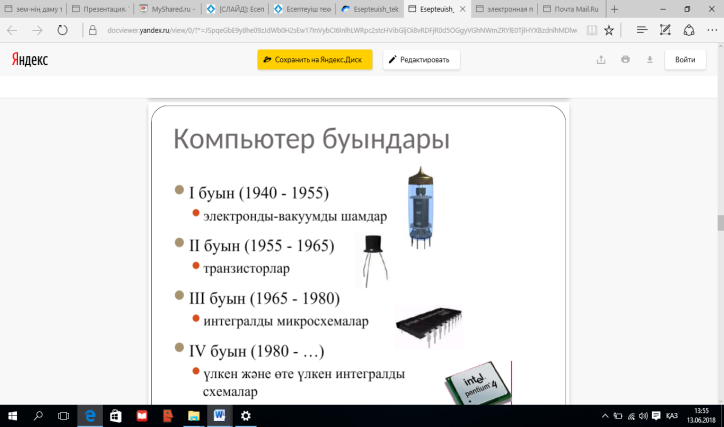Screen dimensions: 724x427
Task: Switch to the MyShared.ru tab
Action: [169, 9]
